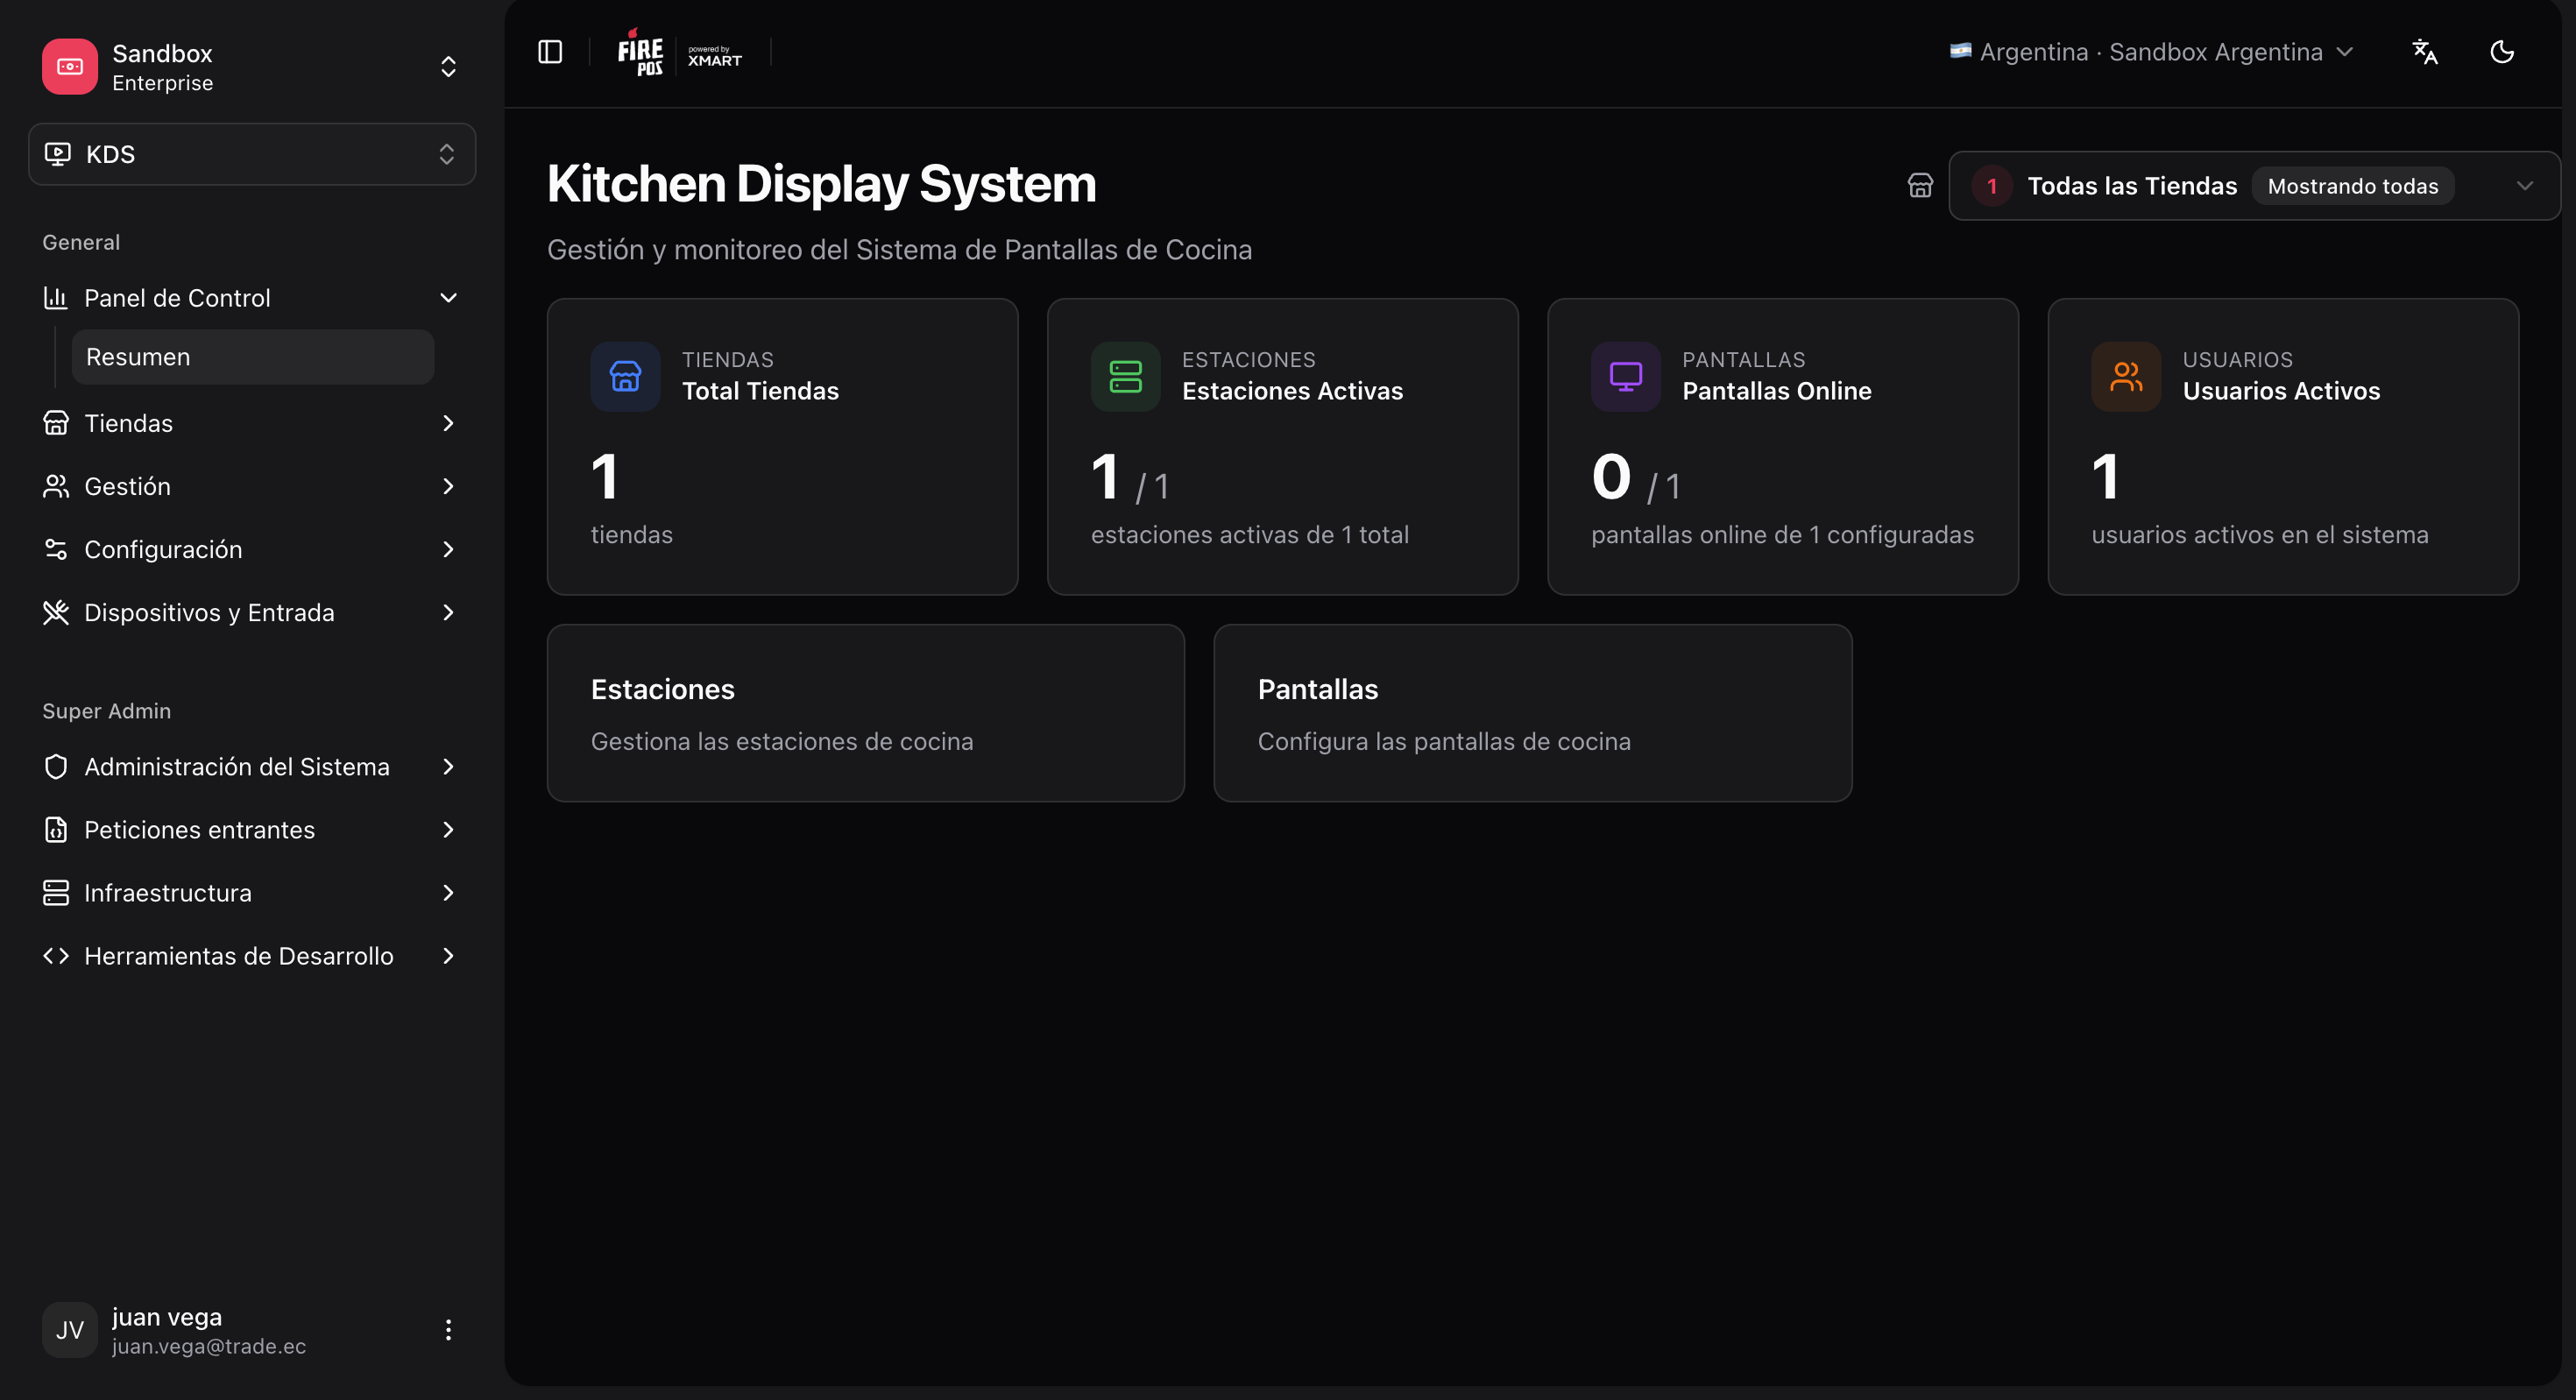Open the Todas las Tiendas store selector

(x=2254, y=186)
